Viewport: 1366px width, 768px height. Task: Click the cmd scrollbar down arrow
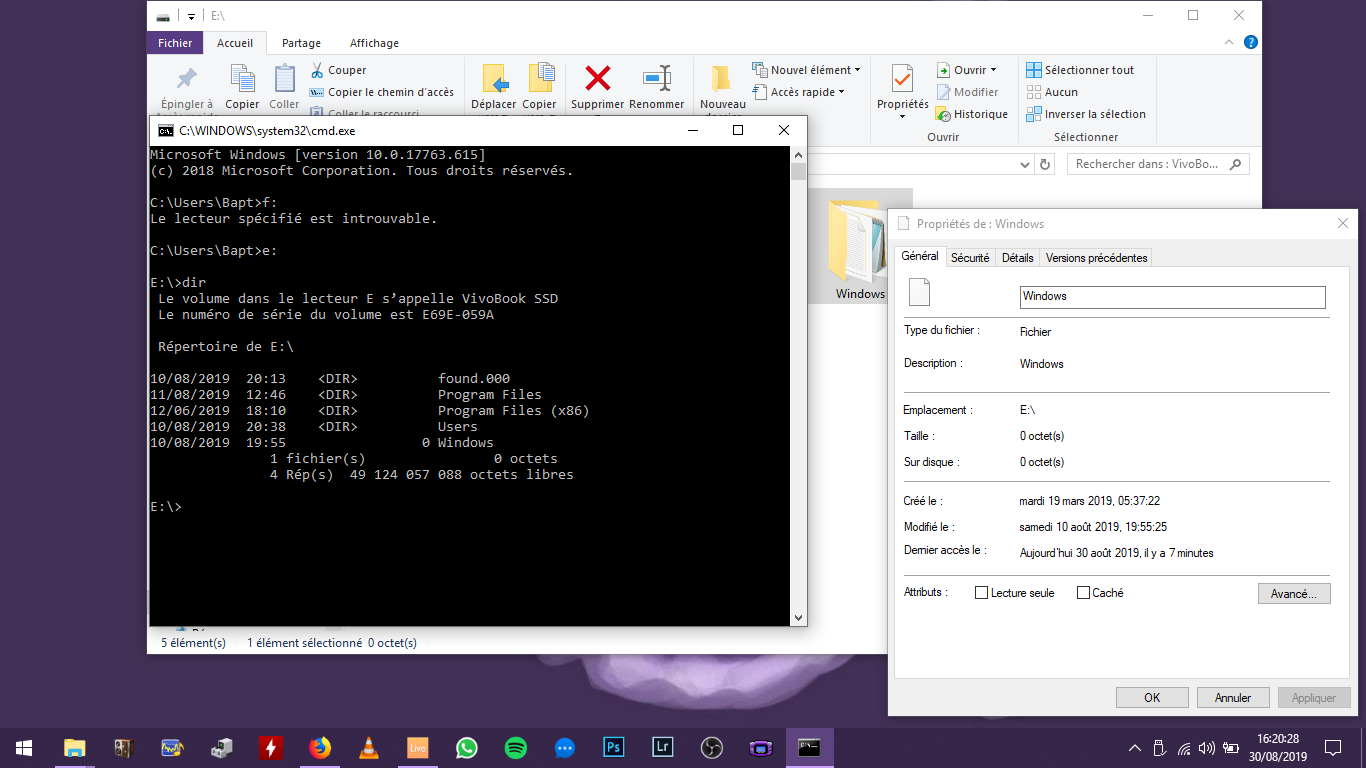(798, 618)
